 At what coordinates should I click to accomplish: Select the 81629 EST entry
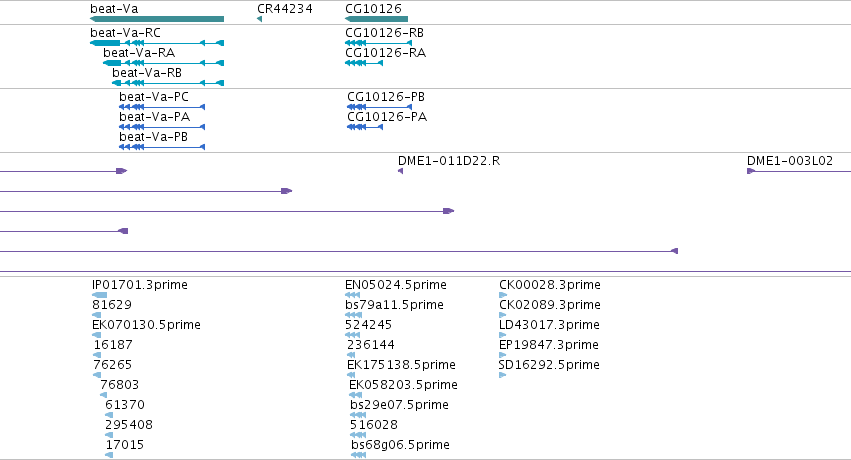[x=112, y=305]
